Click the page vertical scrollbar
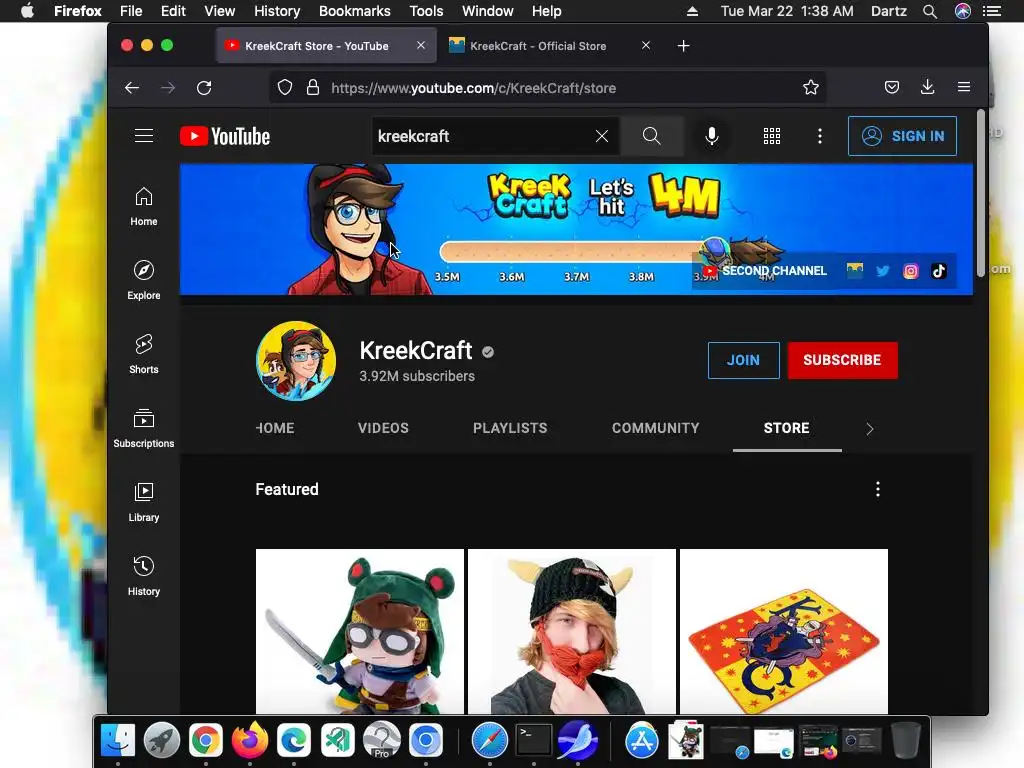 [980, 193]
